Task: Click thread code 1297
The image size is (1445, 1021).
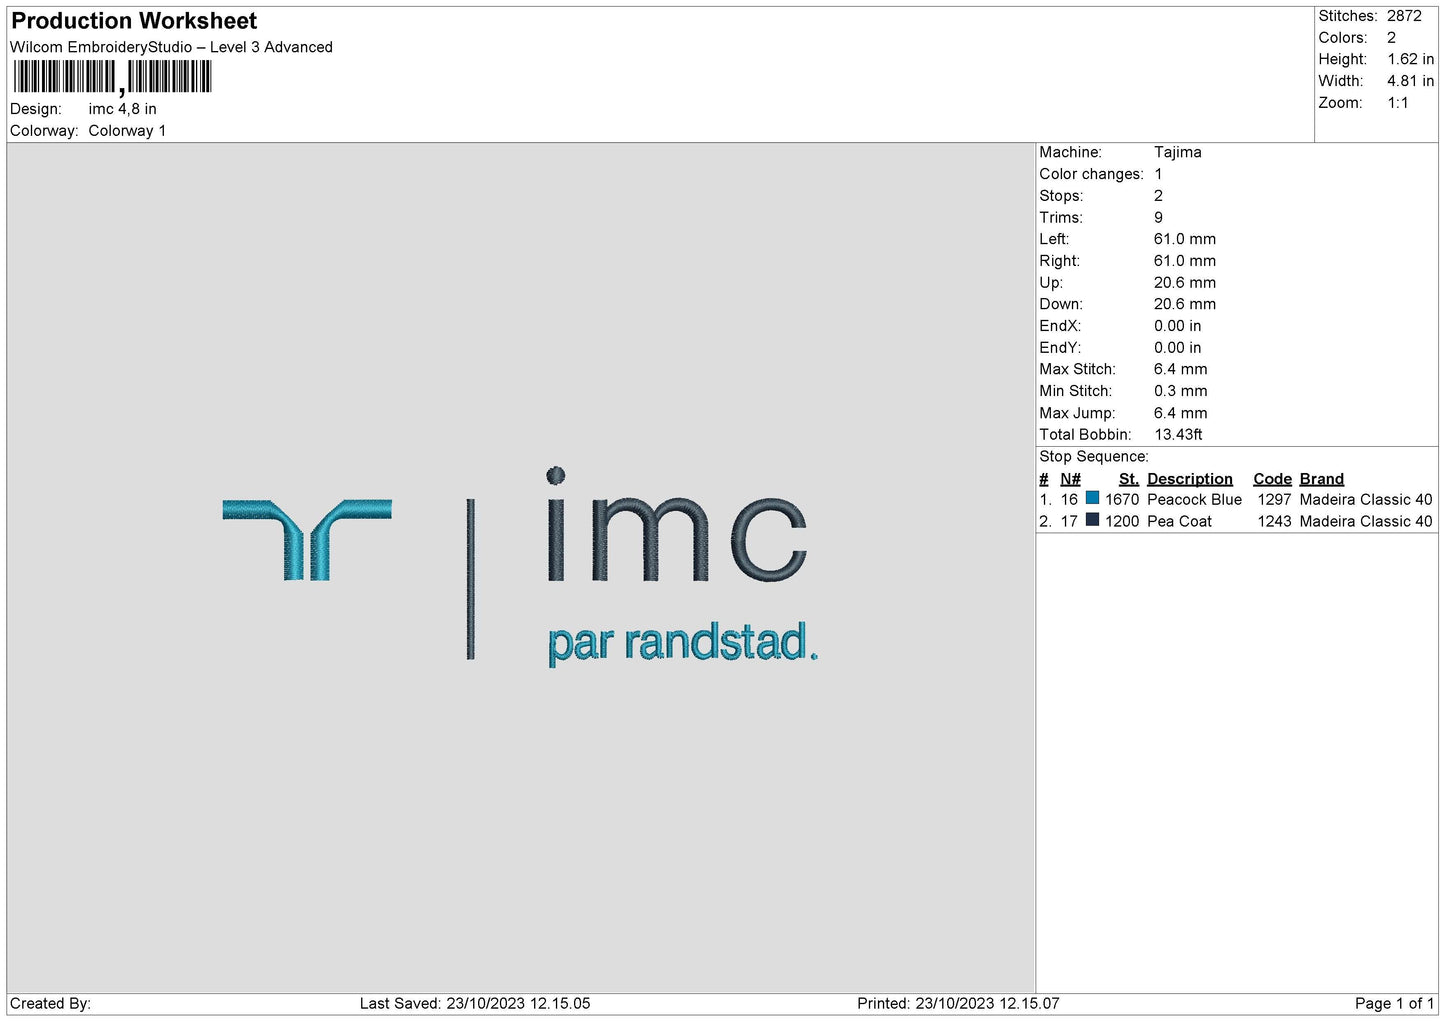Action: [1274, 499]
